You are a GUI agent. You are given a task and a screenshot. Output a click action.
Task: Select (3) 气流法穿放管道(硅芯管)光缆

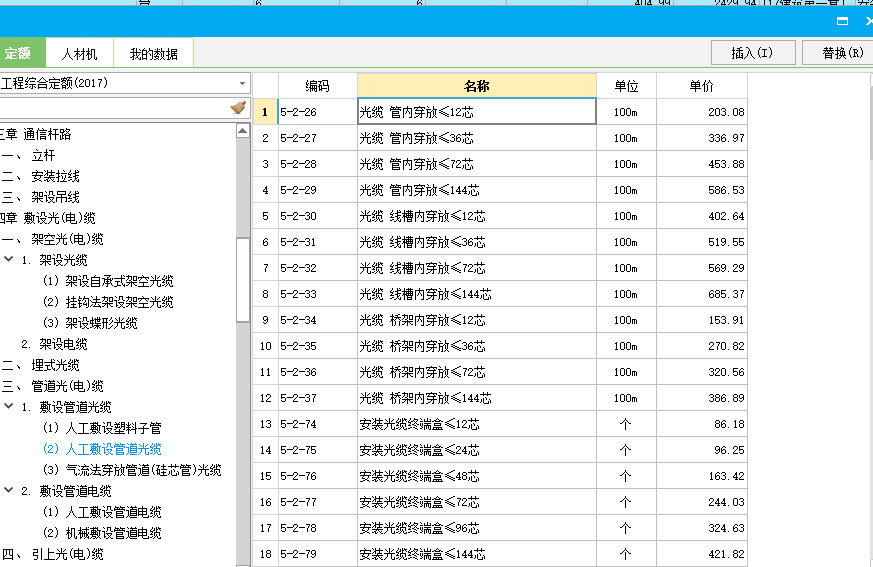(132, 470)
